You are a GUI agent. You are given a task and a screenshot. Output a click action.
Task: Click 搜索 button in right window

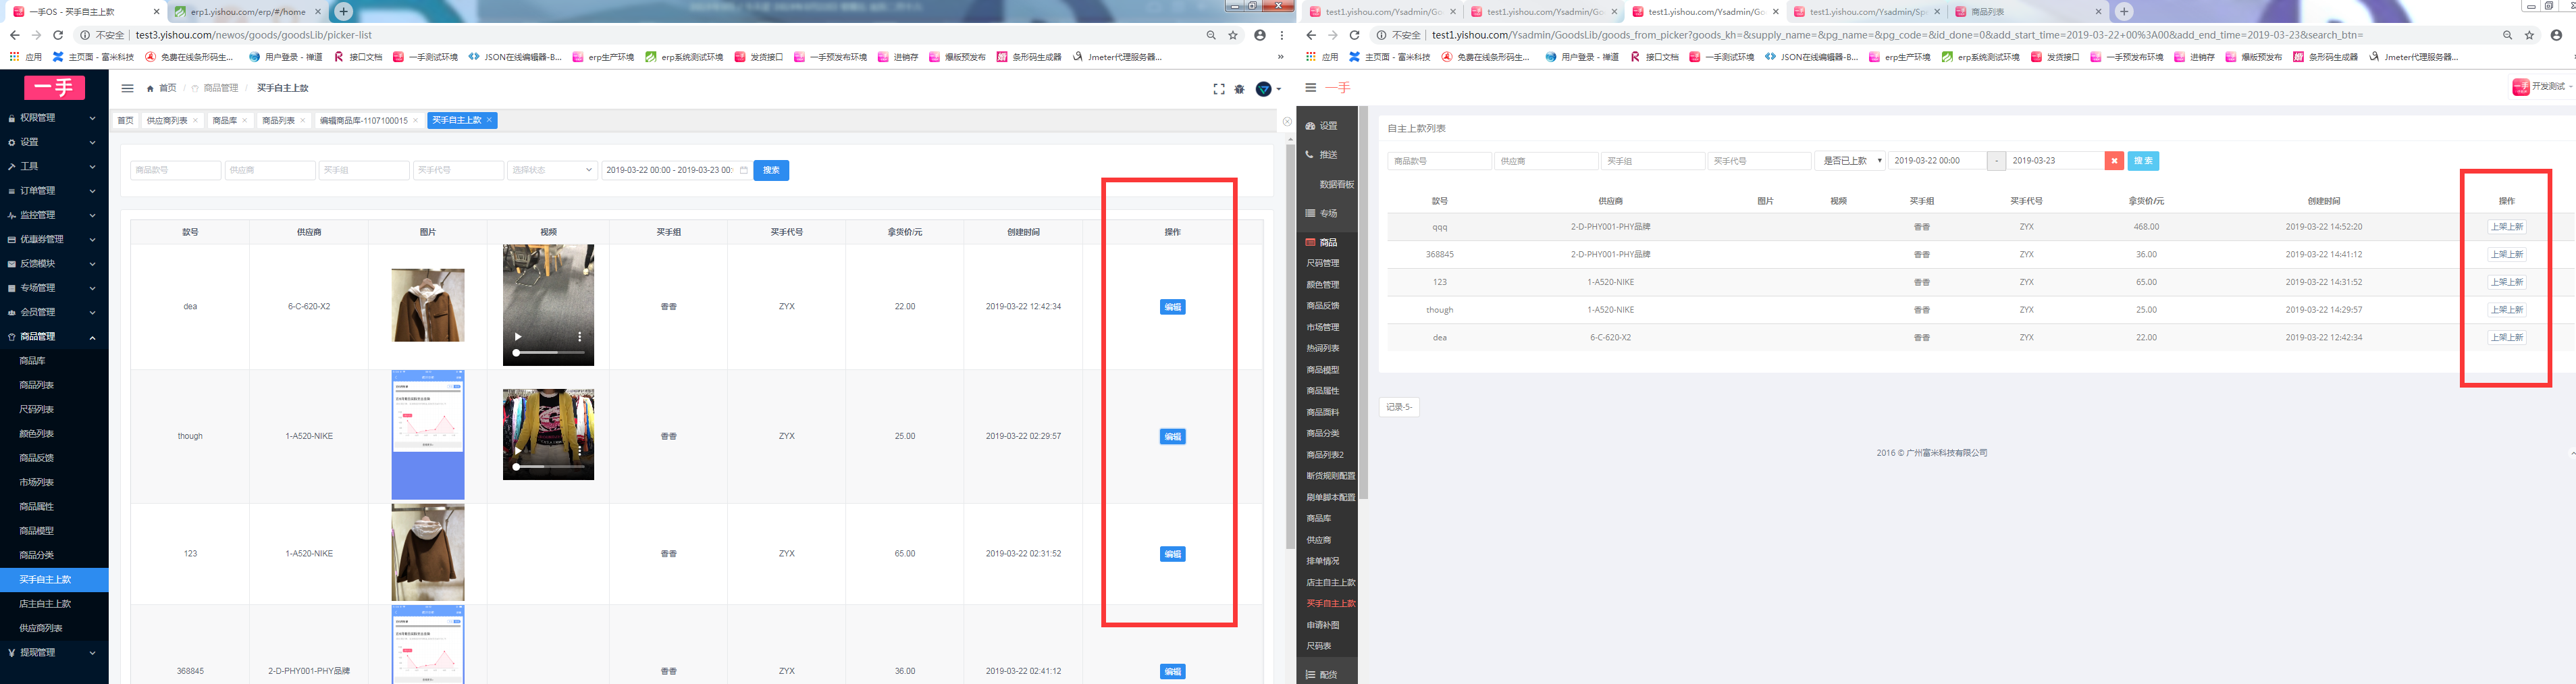2143,161
